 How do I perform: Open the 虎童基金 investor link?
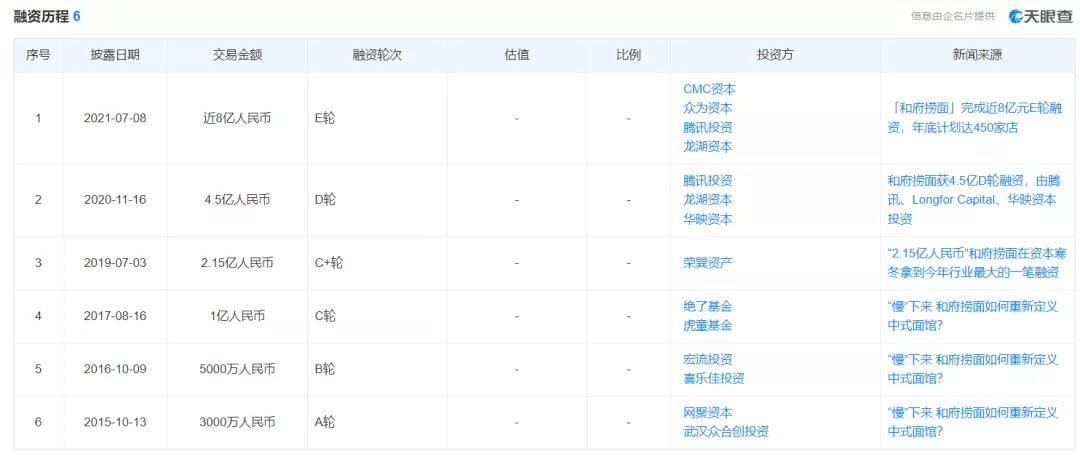[707, 325]
